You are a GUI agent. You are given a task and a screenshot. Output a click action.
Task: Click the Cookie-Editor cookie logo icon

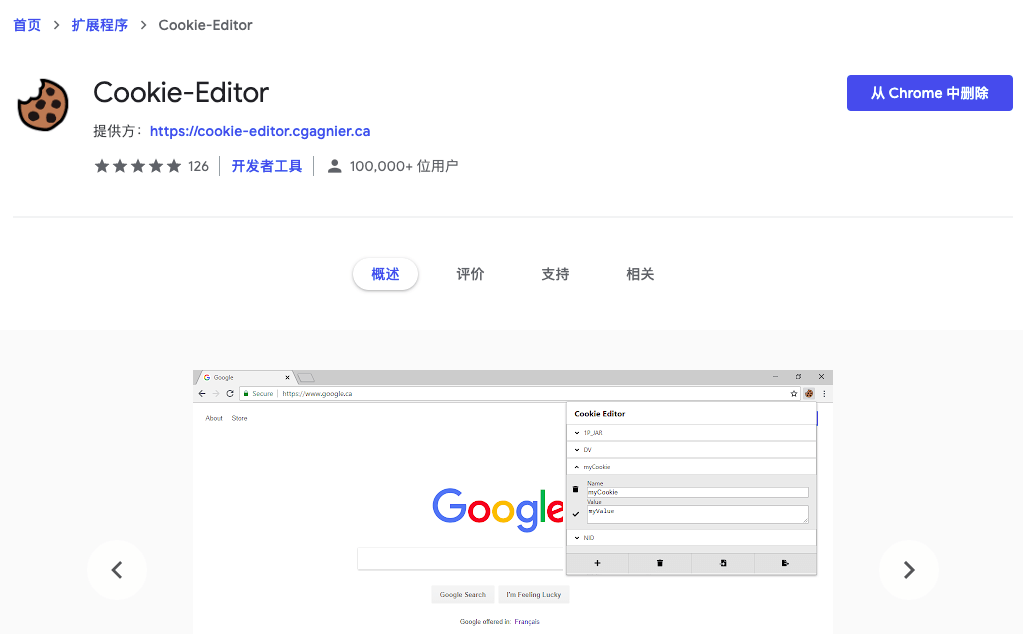tap(43, 105)
